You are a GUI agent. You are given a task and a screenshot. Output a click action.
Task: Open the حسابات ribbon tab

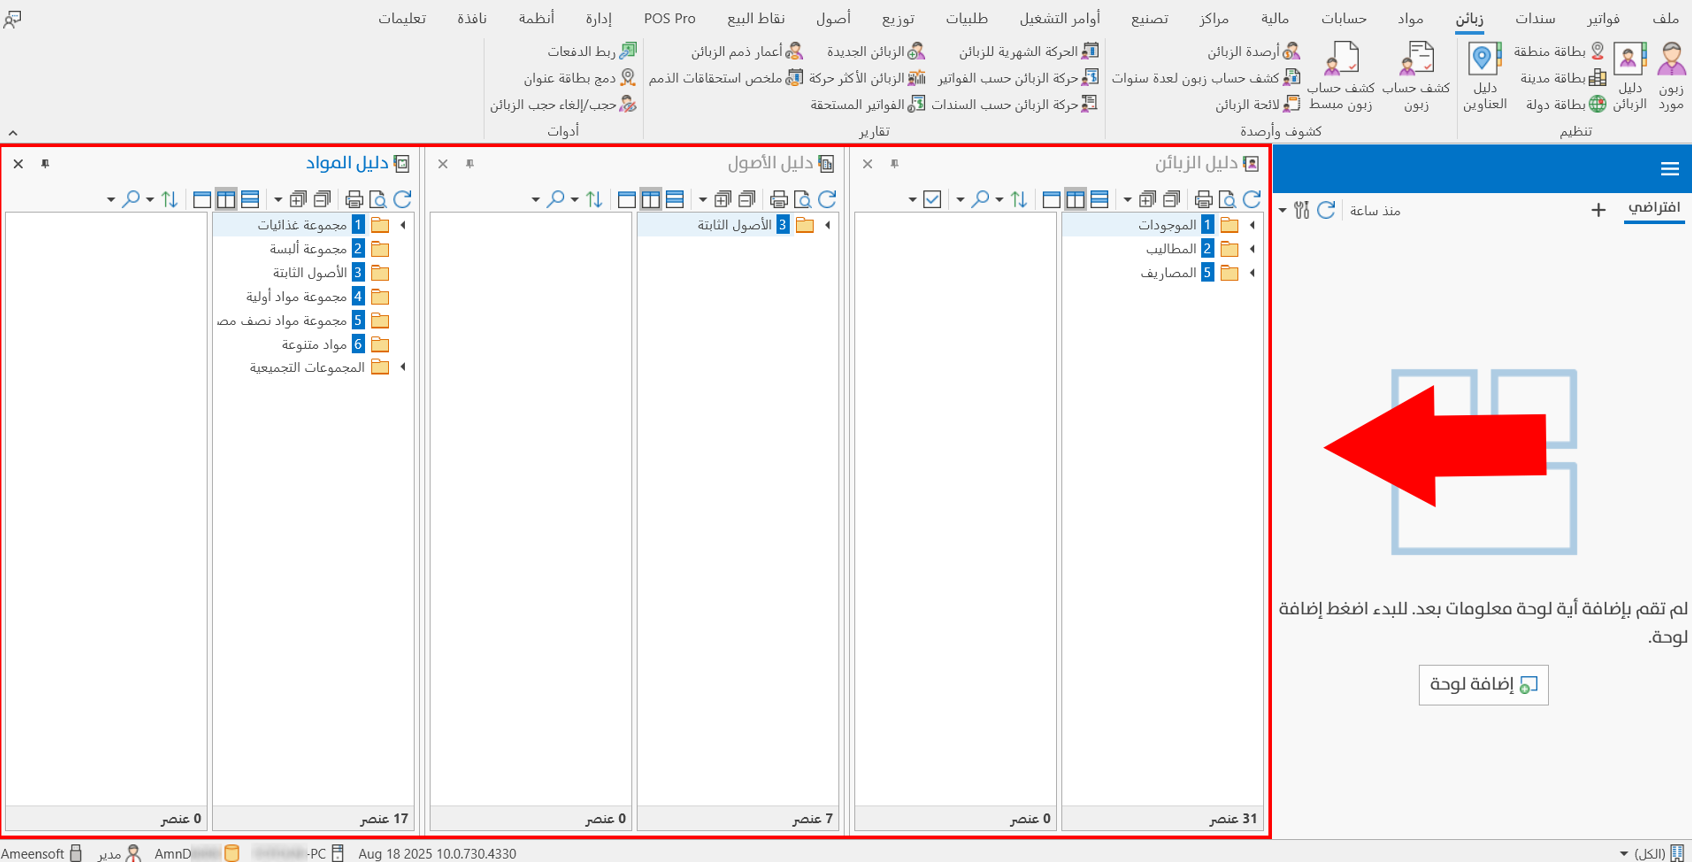pyautogui.click(x=1343, y=18)
